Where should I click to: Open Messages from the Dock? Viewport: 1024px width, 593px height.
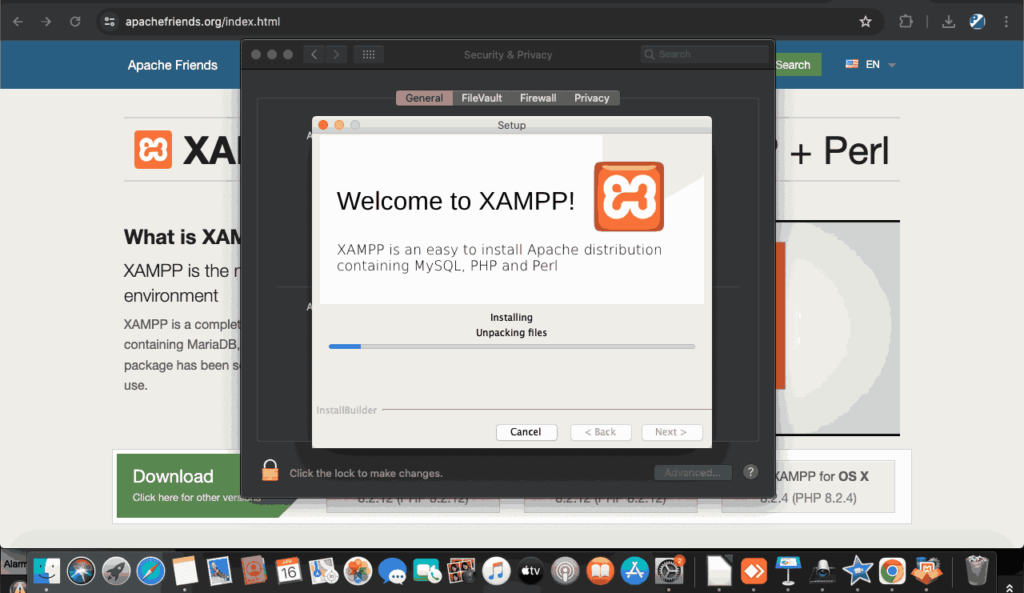(x=394, y=571)
